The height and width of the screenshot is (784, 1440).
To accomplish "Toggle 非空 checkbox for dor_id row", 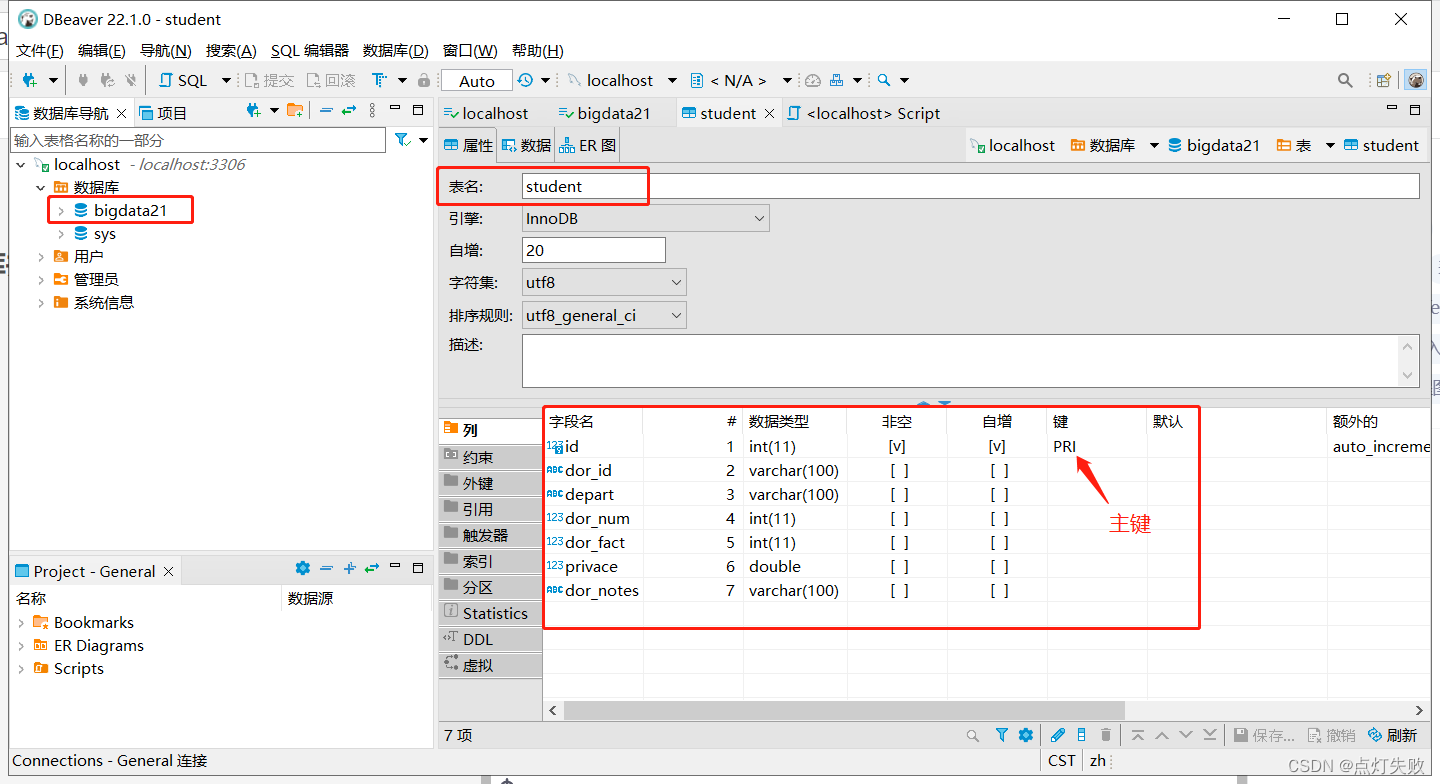I will (x=899, y=470).
